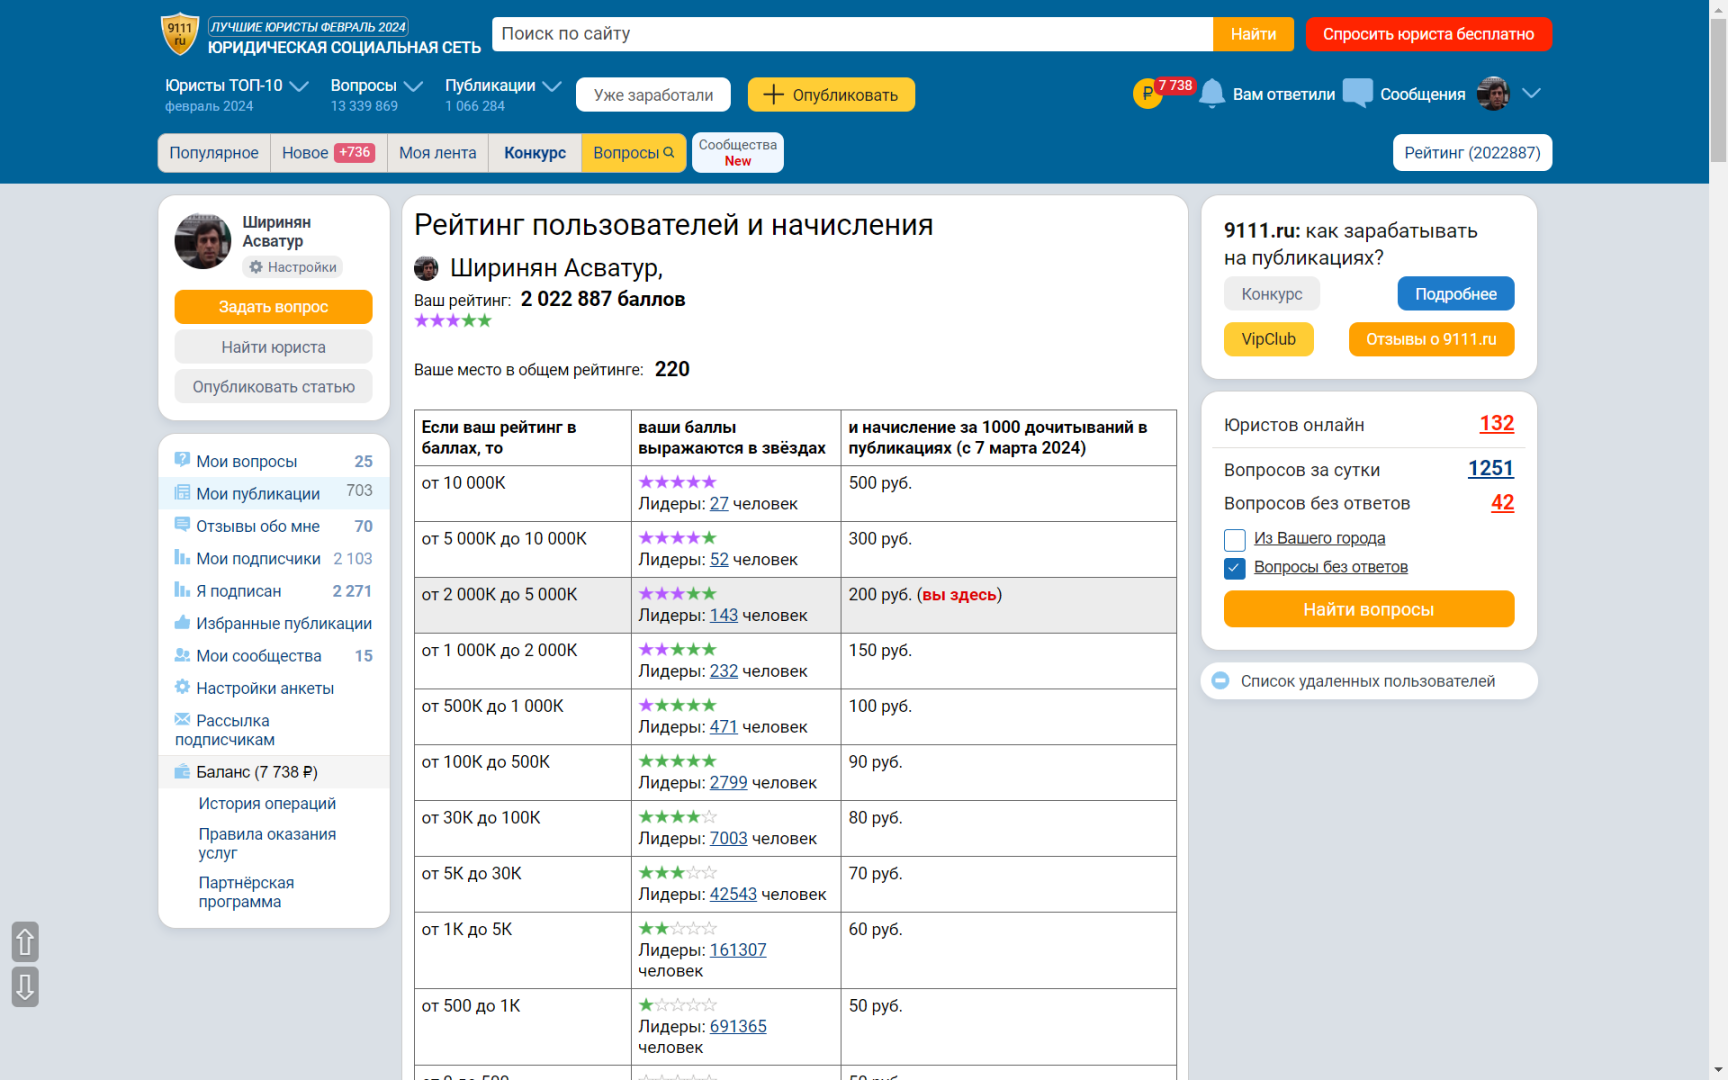Open profile Settings gear button
Screen dimensions: 1728x1080
pos(293,267)
